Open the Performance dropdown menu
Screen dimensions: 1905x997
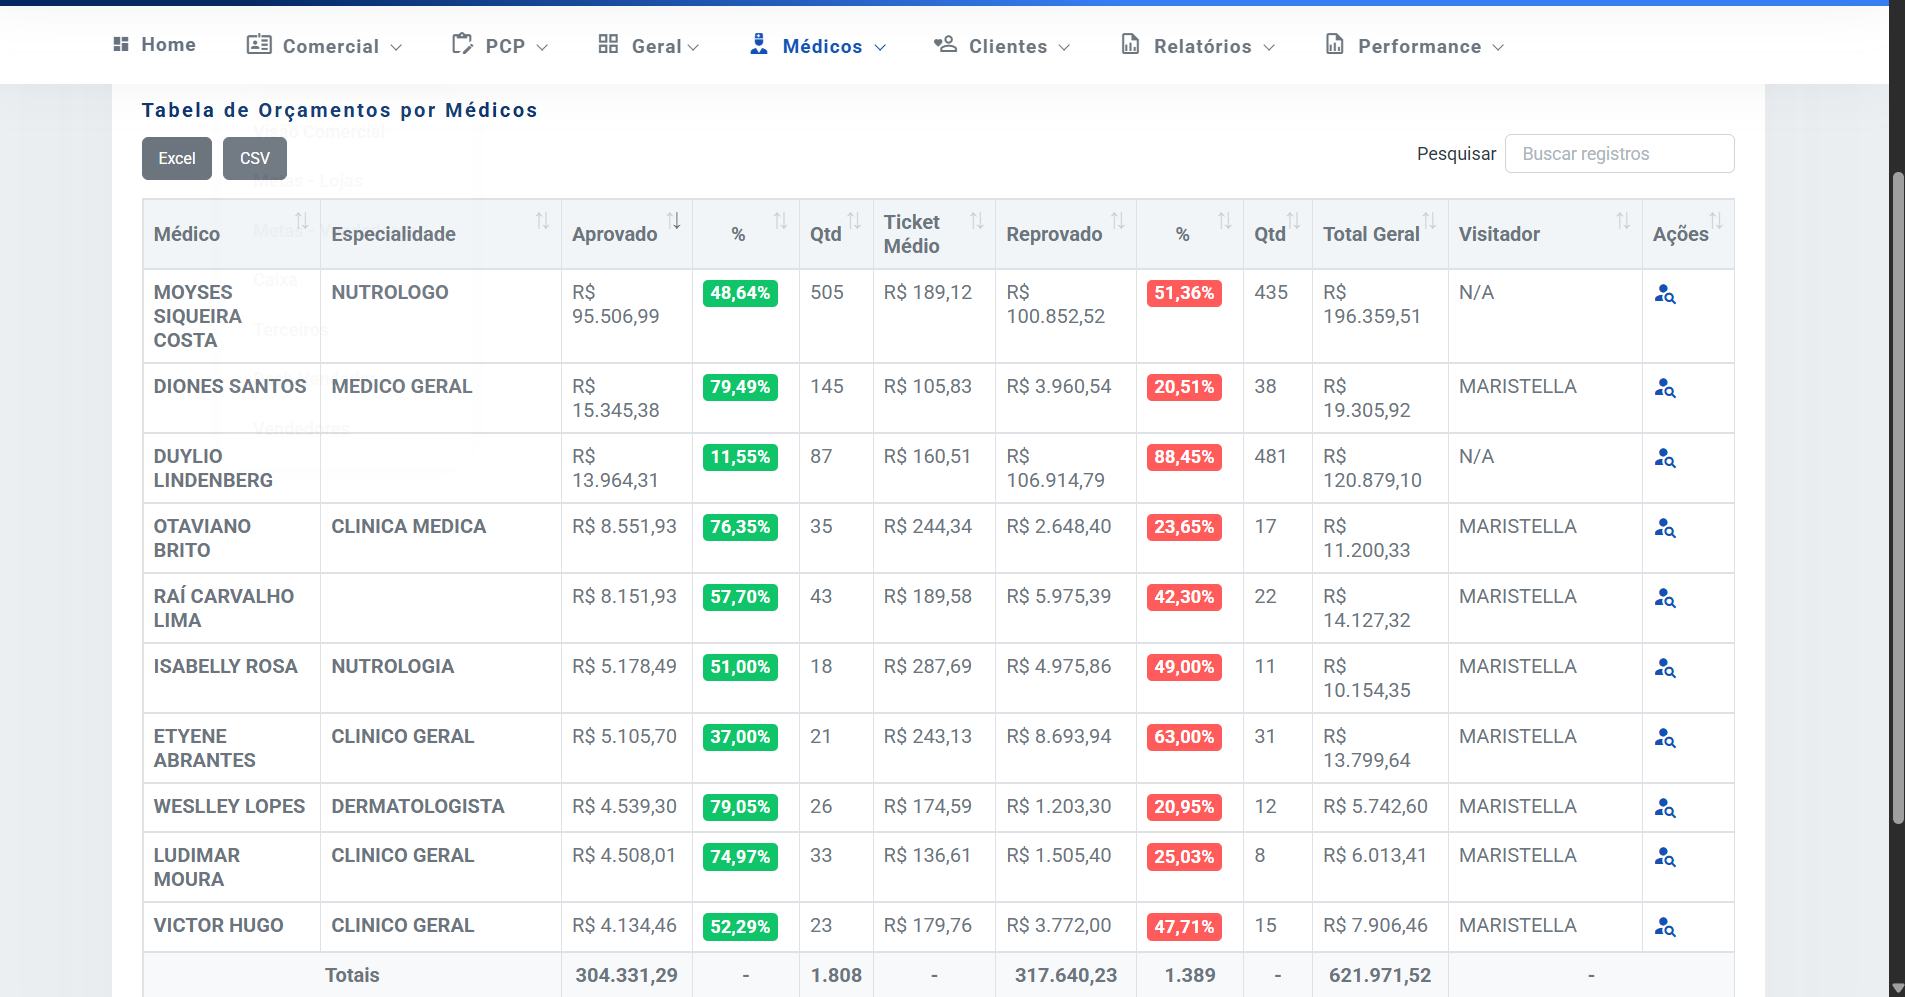tap(1414, 46)
